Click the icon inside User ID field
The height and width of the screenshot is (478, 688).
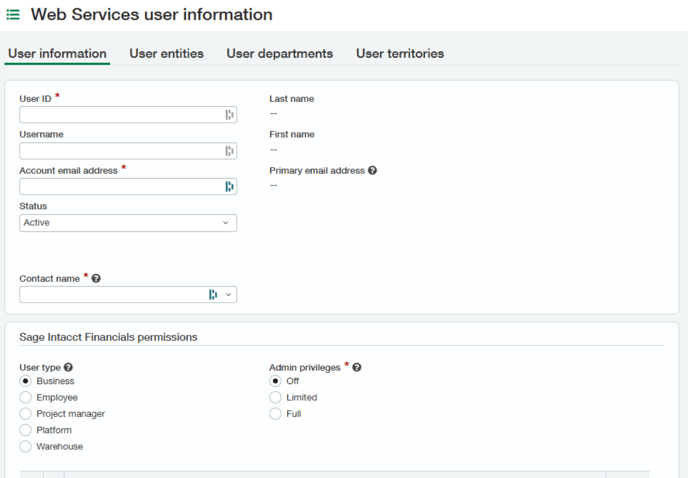(x=229, y=115)
